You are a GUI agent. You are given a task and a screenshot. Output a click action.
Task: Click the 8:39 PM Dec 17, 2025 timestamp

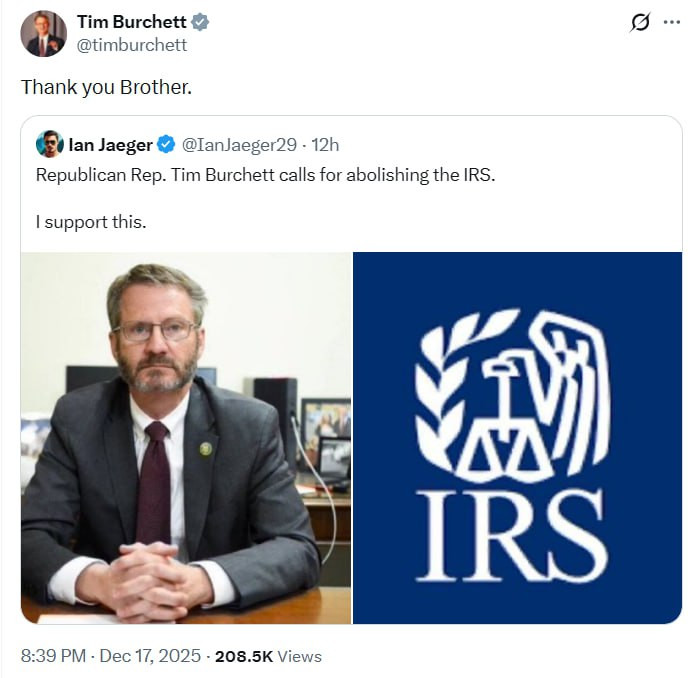click(111, 656)
